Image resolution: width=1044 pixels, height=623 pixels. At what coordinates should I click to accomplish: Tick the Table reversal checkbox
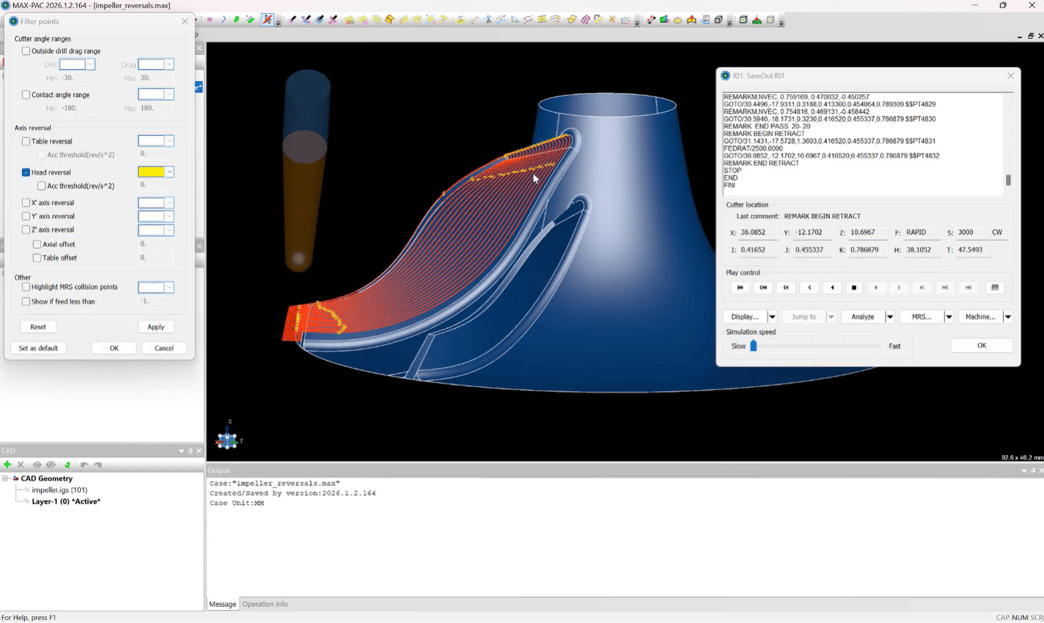[26, 141]
